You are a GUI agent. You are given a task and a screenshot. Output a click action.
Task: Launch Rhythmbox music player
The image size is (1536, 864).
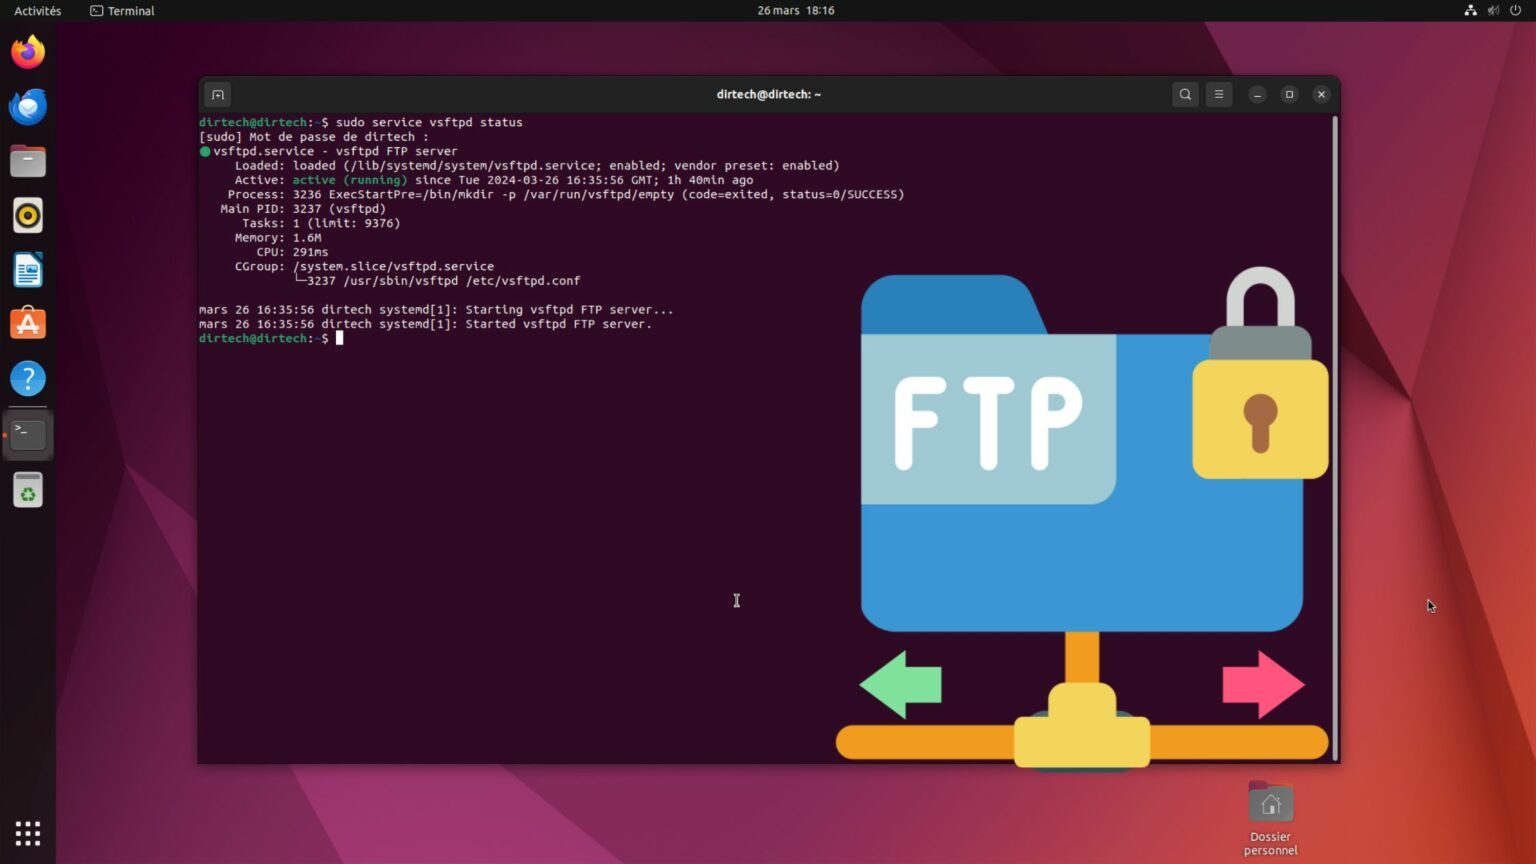coord(27,214)
